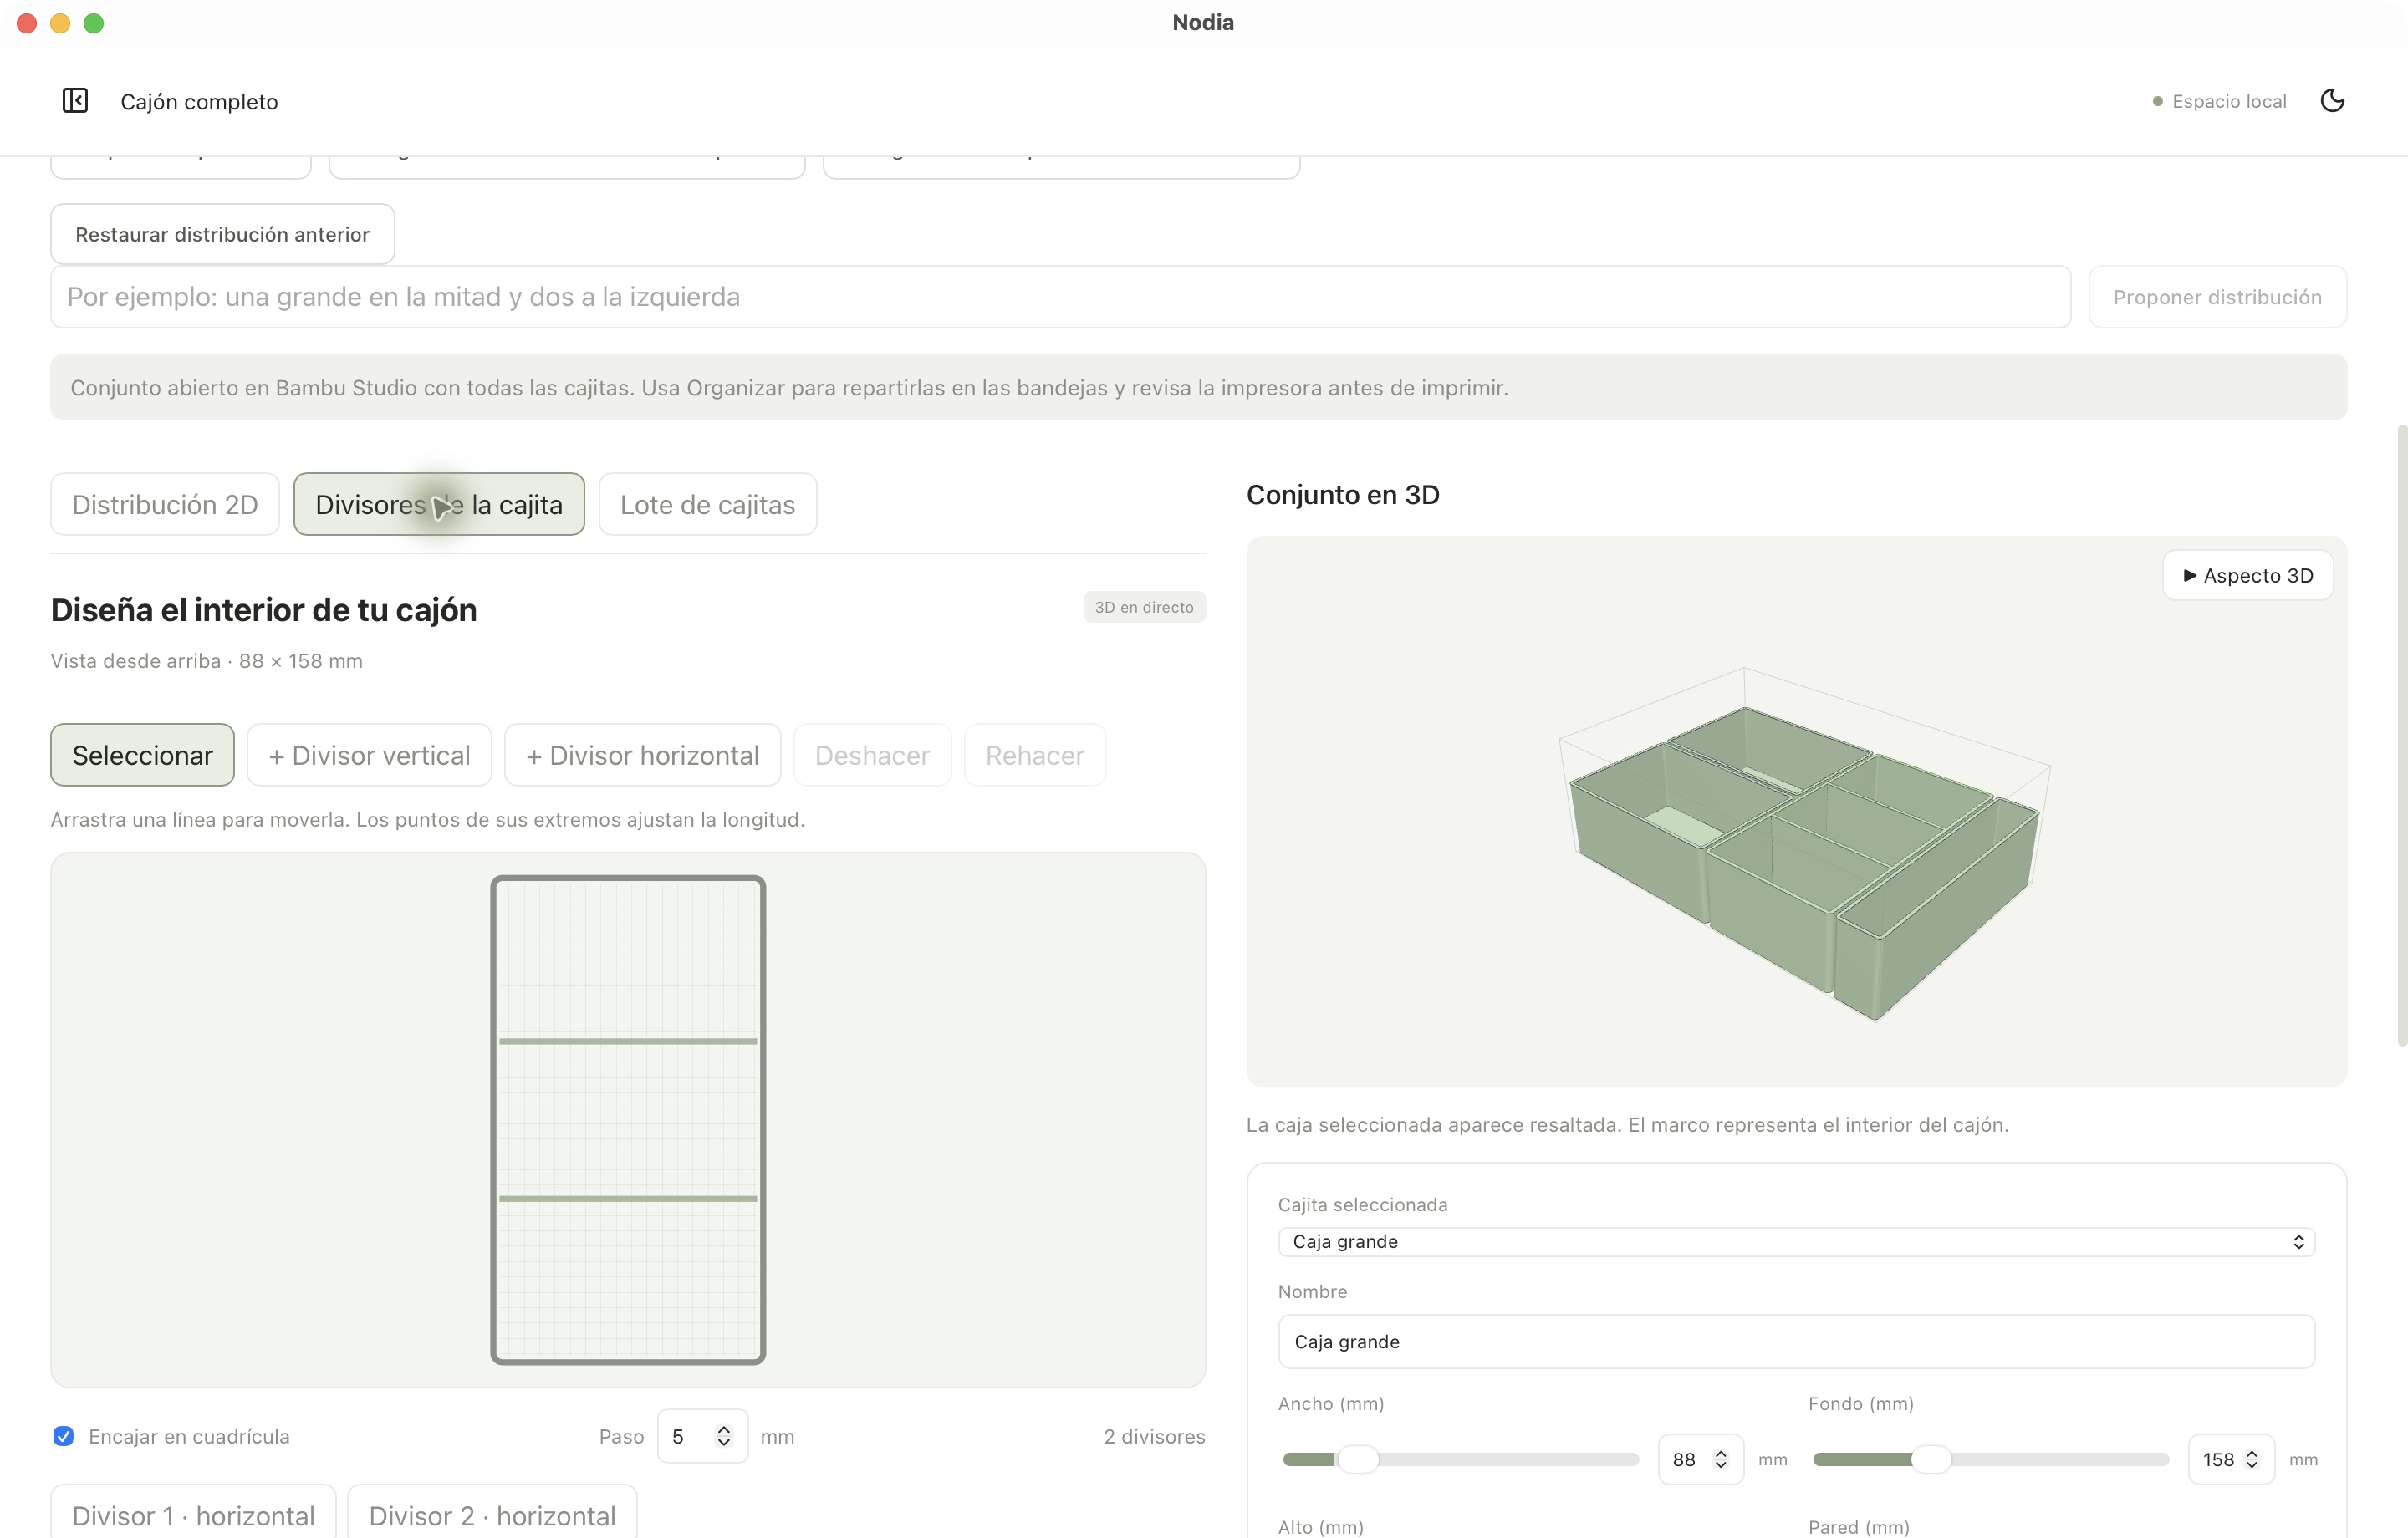Click the Ancho 88 mm stepper arrows
Screen dimensions: 2408x1538
coord(1721,1459)
